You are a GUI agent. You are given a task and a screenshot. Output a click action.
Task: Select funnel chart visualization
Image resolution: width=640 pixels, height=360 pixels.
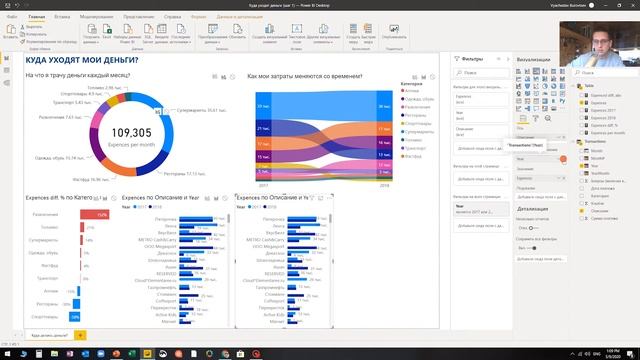(527, 86)
